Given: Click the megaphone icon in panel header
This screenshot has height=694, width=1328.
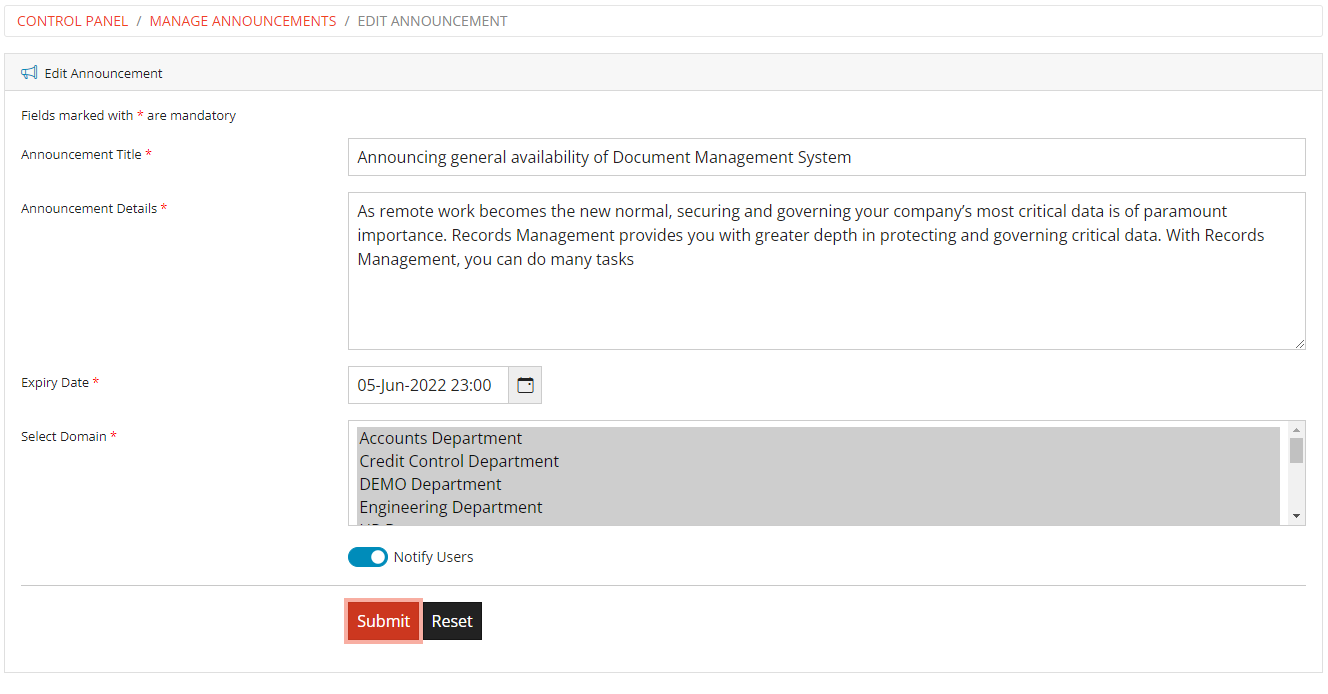Looking at the screenshot, I should pyautogui.click(x=29, y=73).
